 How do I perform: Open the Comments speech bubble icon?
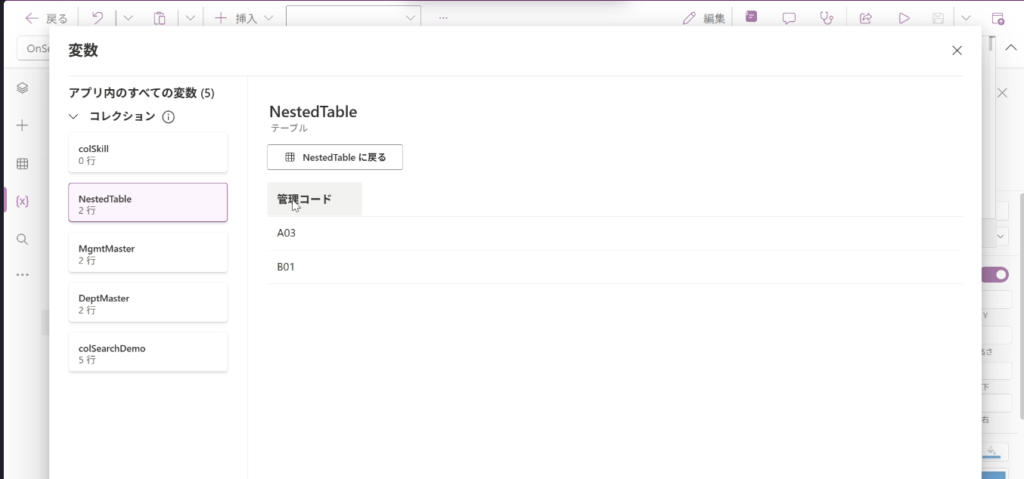(x=789, y=18)
